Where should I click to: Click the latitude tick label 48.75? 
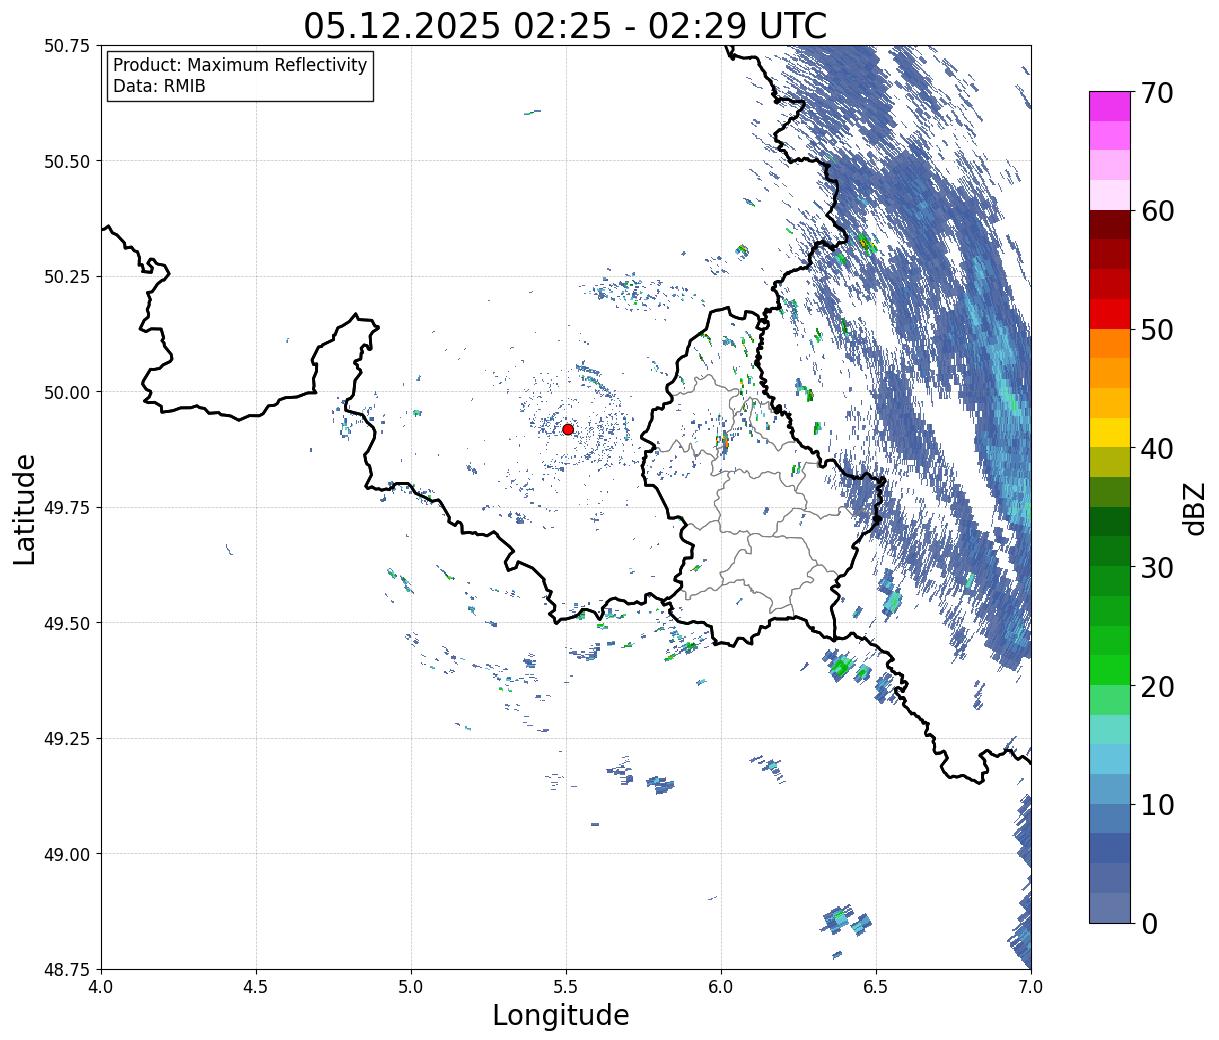point(67,969)
